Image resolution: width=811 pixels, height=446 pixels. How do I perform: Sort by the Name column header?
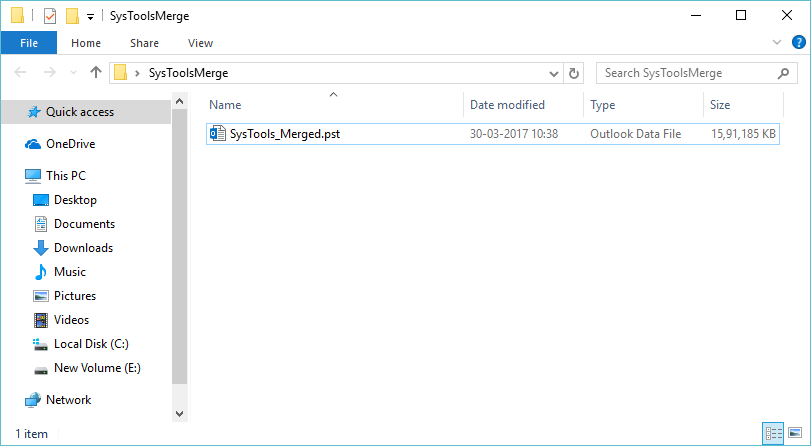pyautogui.click(x=225, y=105)
